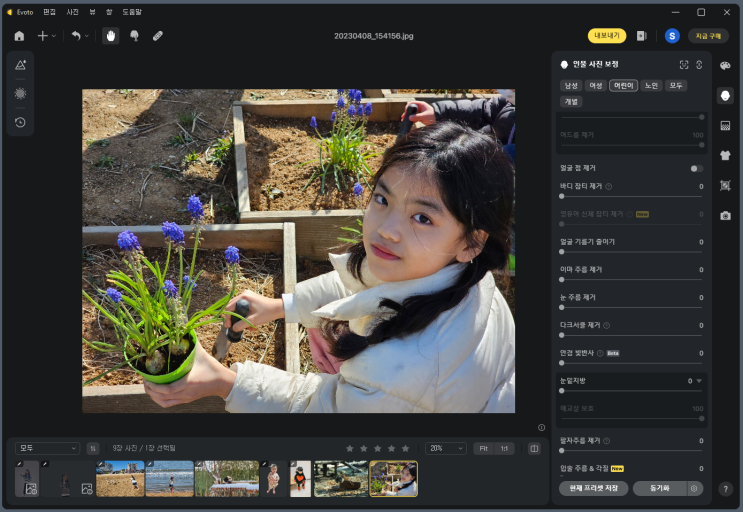Open the export panel icon beside 내보내기
This screenshot has width=743, height=512.
click(642, 36)
